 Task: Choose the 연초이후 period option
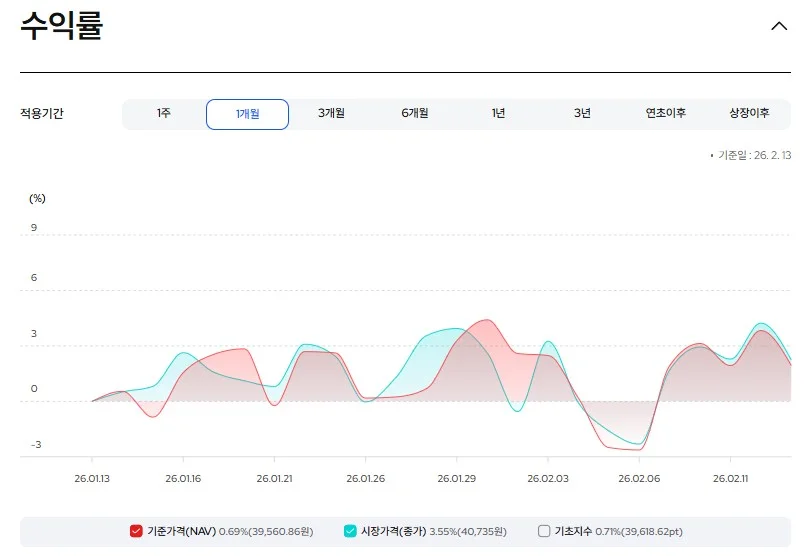tap(665, 114)
